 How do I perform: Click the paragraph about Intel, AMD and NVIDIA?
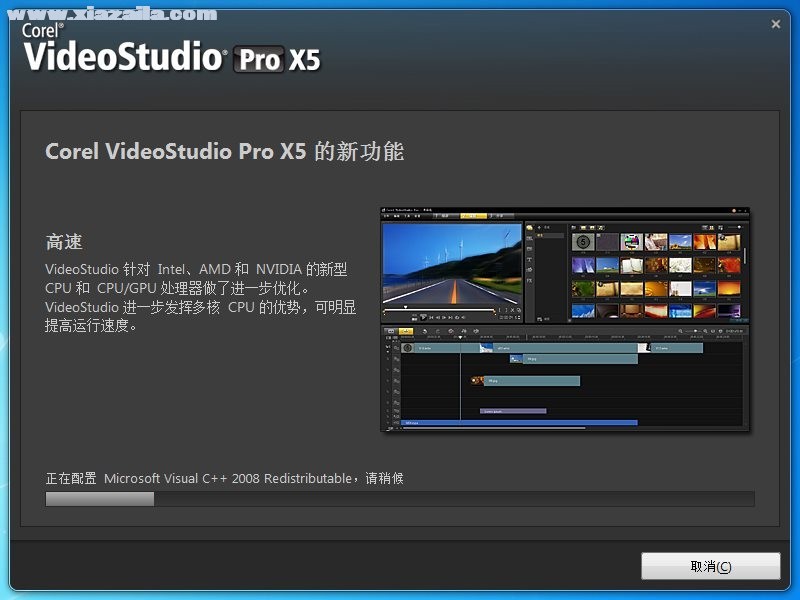pos(201,297)
